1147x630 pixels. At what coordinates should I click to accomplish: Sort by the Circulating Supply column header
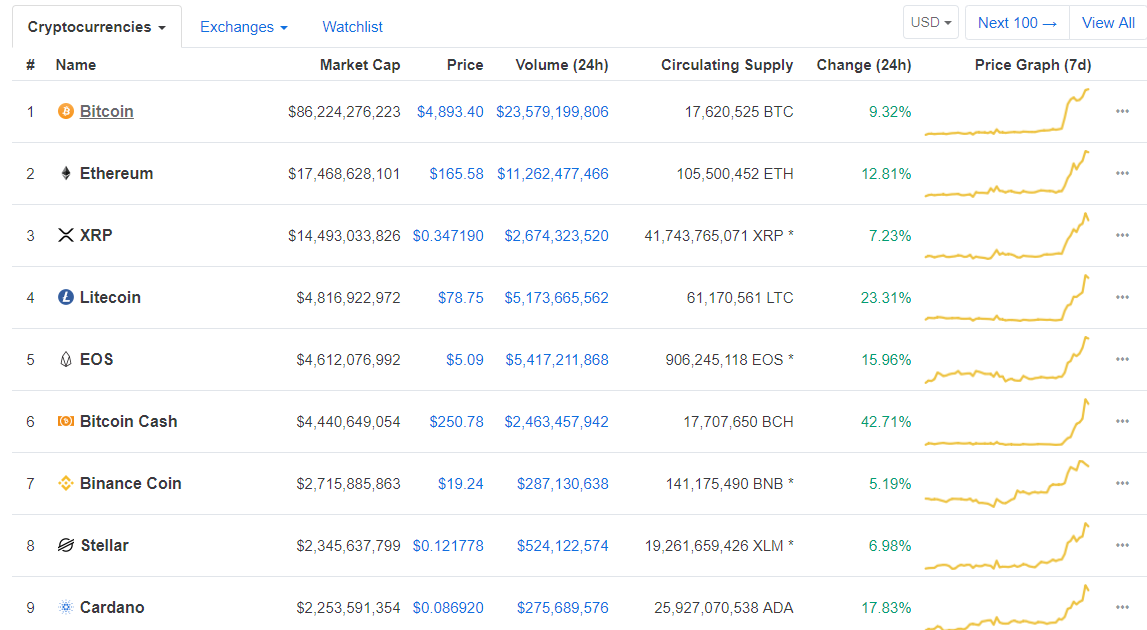pyautogui.click(x=727, y=65)
